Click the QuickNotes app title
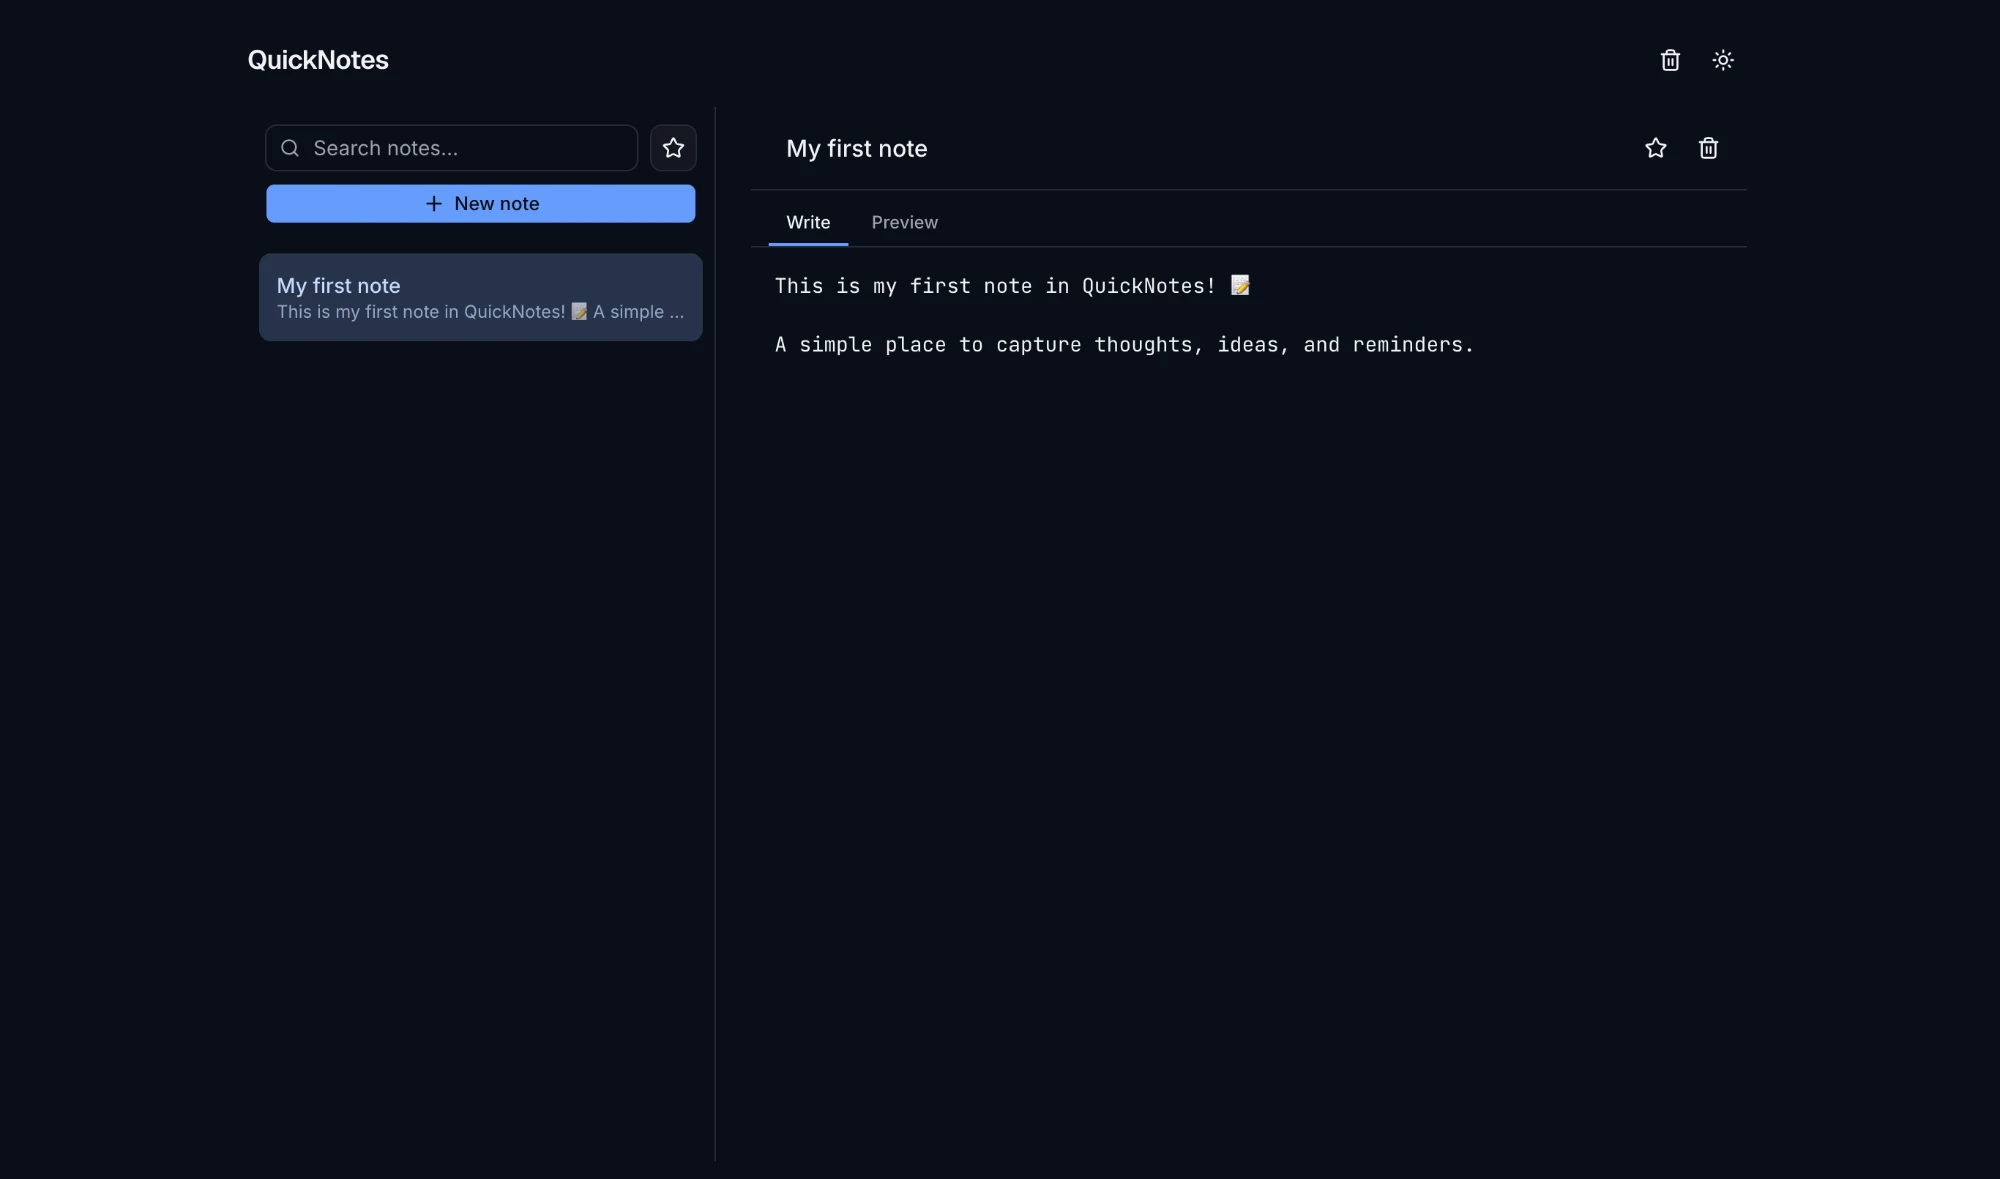 point(318,60)
